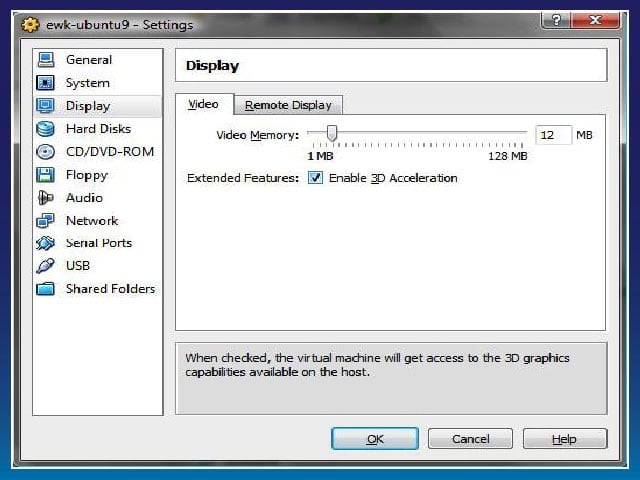The image size is (640, 480).
Task: Click the Serial Ports connector icon
Action: pos(45,243)
